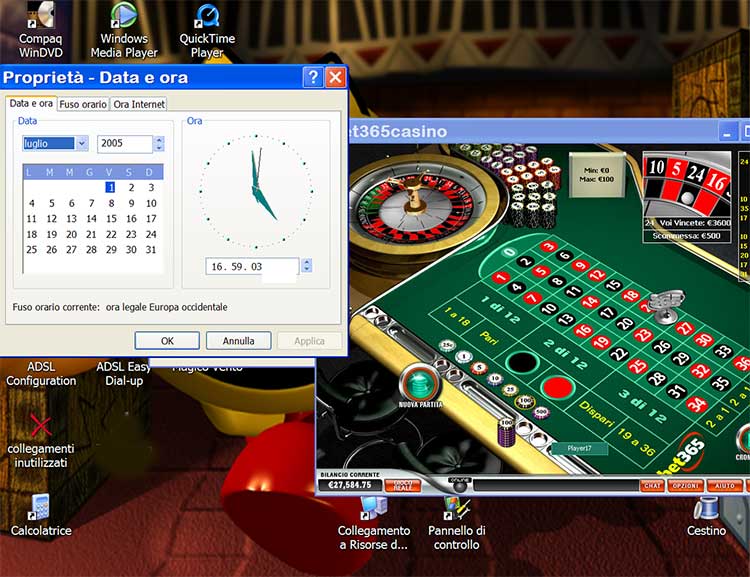750x577 pixels.
Task: Open Chat in casino bar
Action: coord(652,486)
